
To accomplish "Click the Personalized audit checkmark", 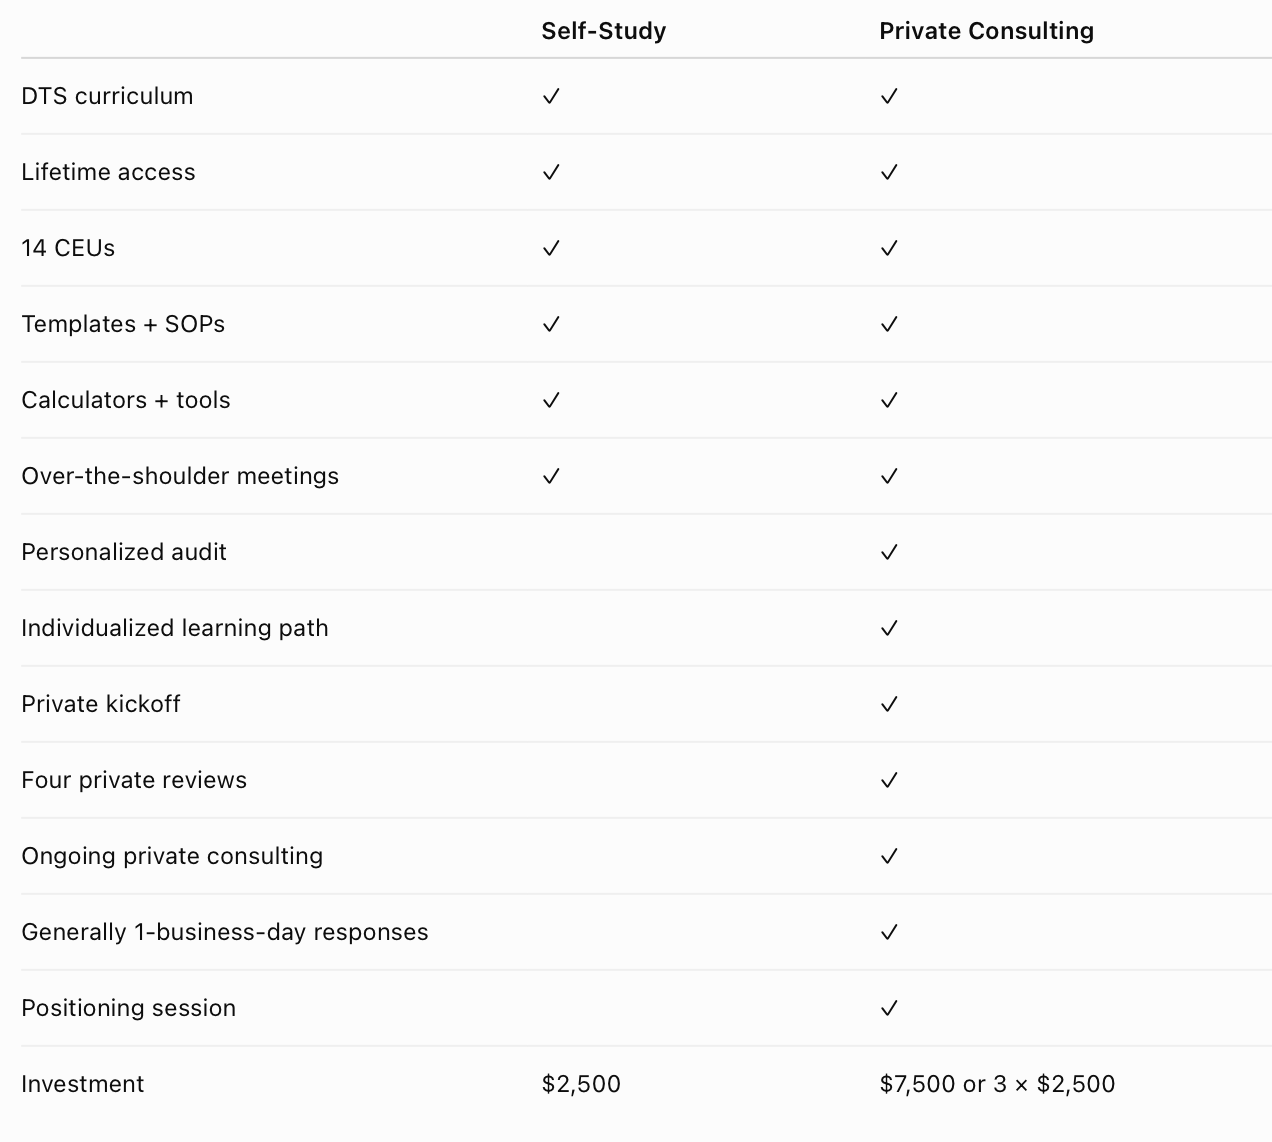I will pyautogui.click(x=889, y=552).
